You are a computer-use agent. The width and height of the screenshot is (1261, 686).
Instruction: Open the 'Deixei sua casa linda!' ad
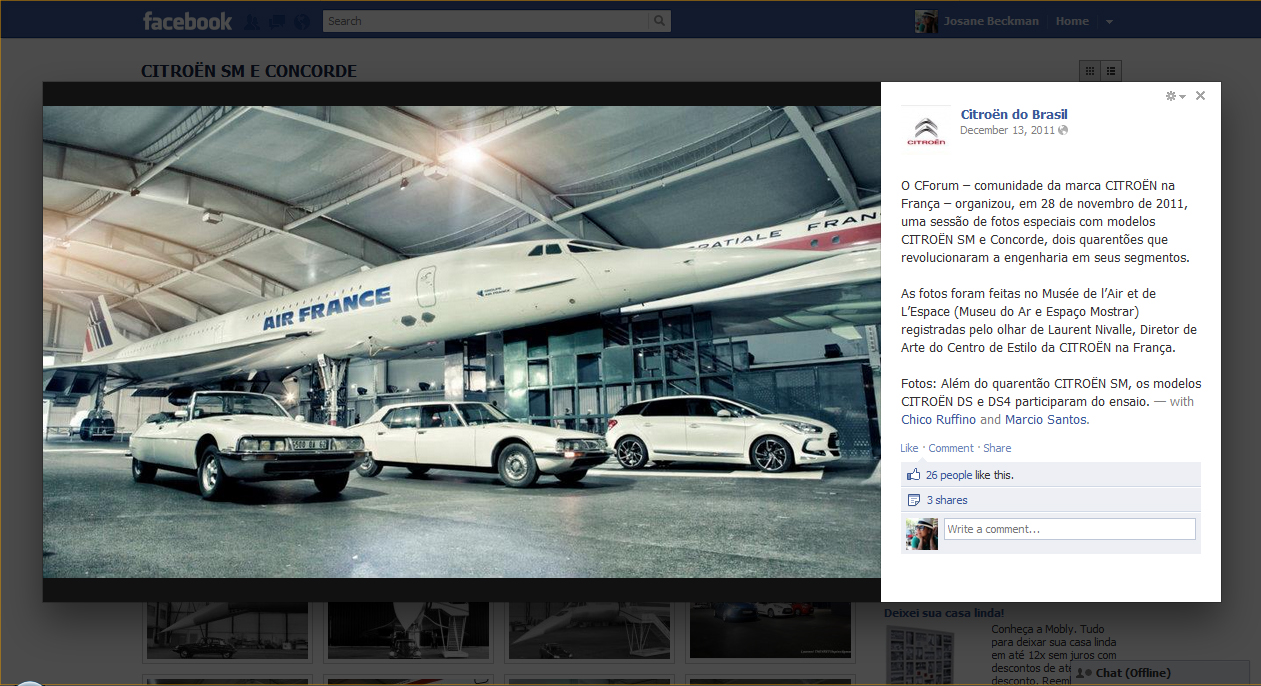(944, 613)
